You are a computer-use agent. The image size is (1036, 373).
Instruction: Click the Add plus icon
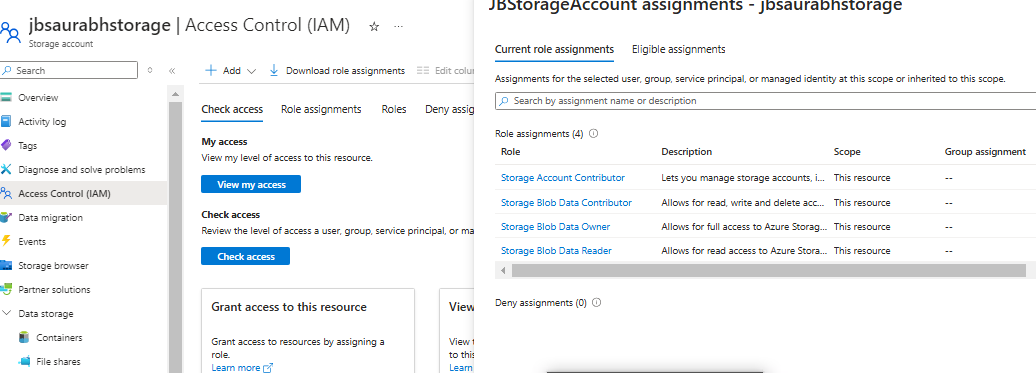[x=211, y=70]
